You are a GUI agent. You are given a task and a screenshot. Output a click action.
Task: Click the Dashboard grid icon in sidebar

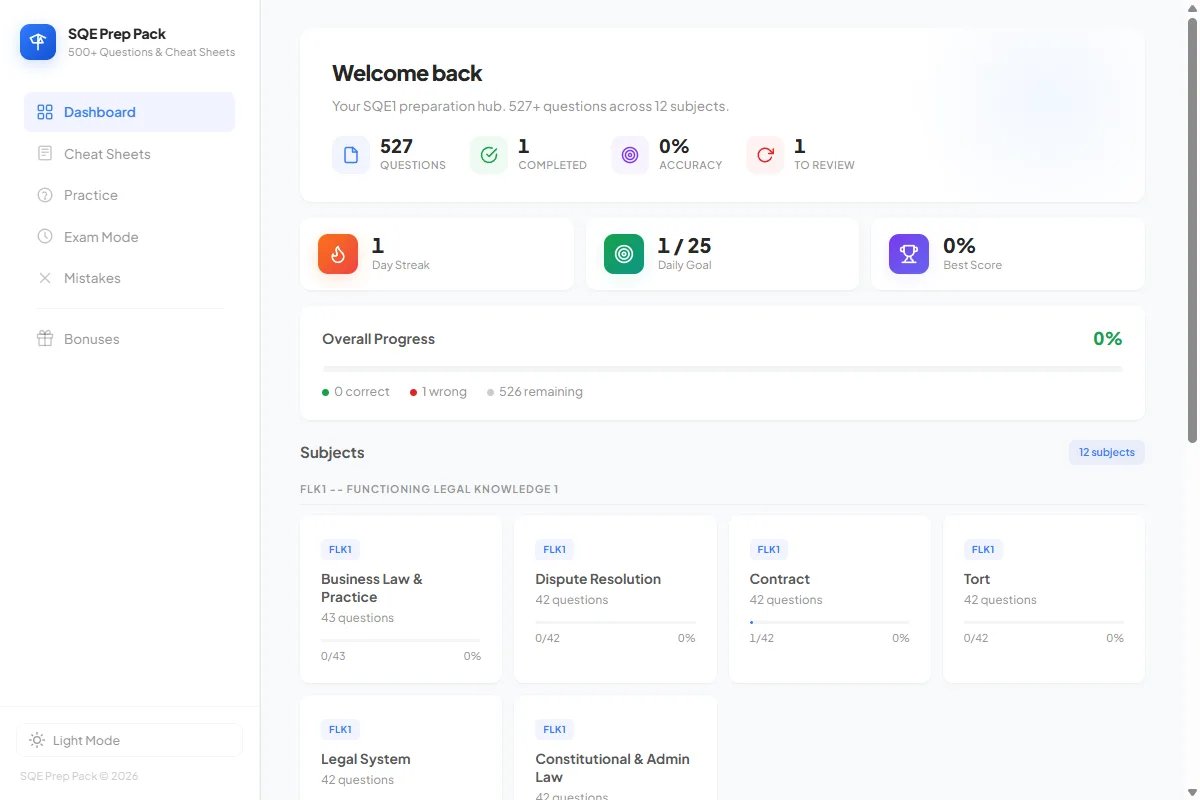click(x=45, y=112)
